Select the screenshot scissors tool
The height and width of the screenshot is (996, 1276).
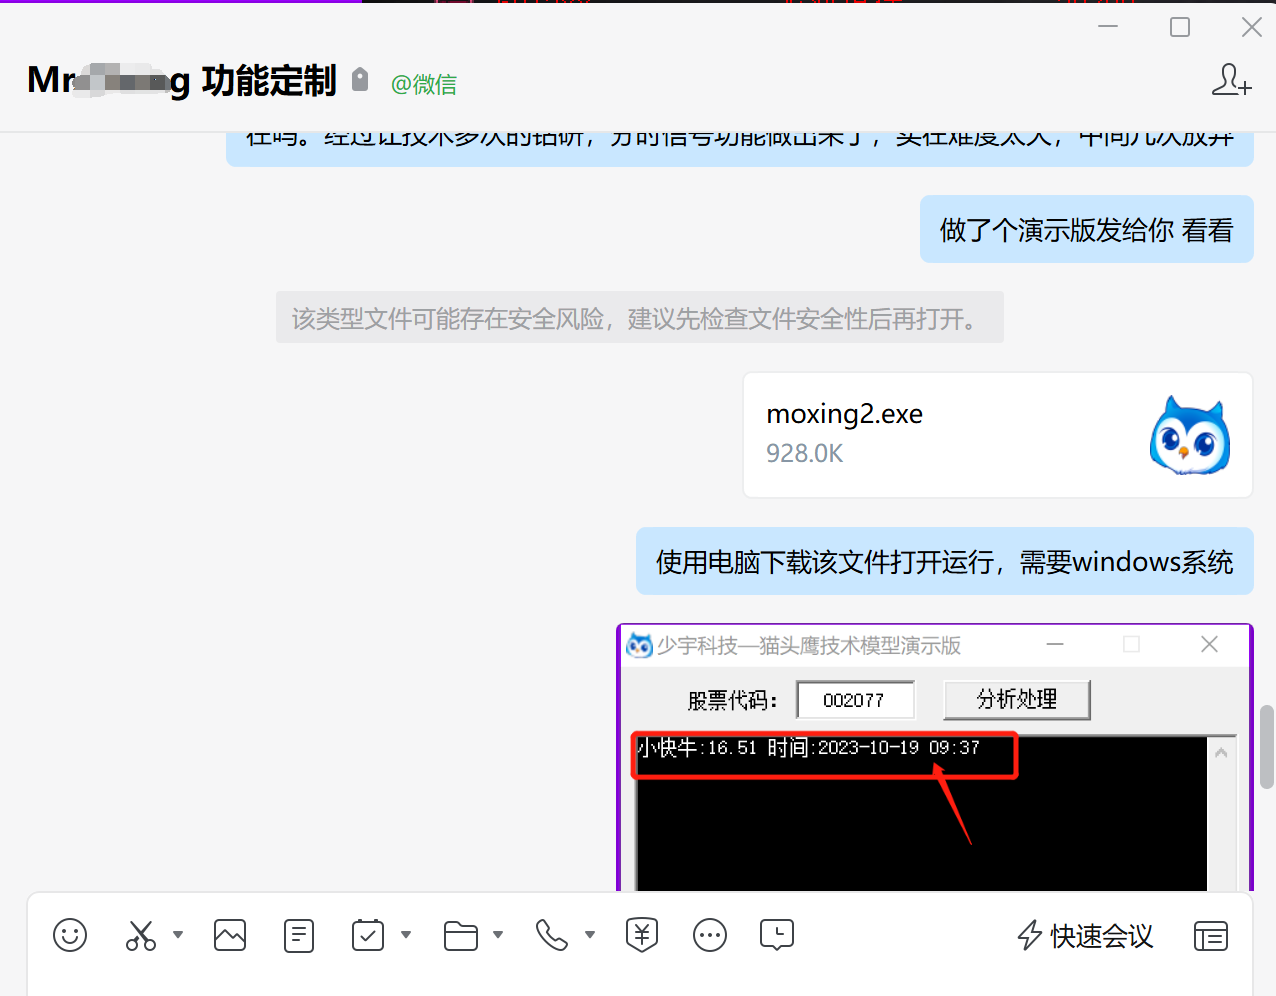coord(140,935)
